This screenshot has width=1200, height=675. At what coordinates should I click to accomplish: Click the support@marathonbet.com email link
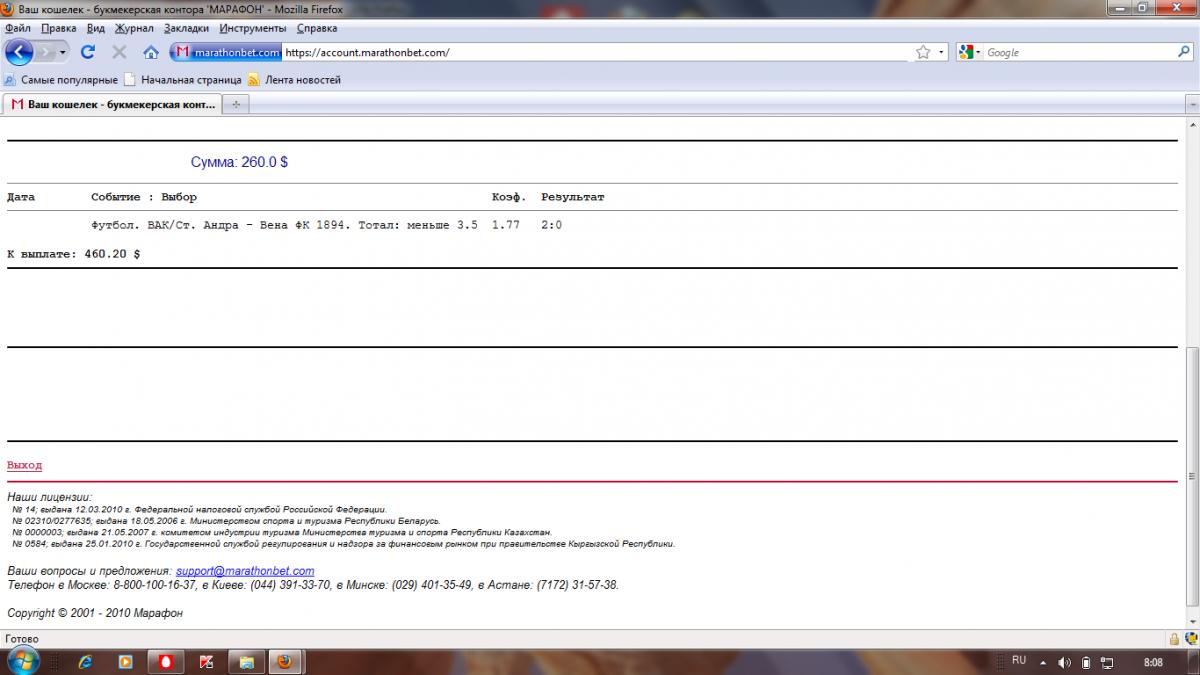click(245, 571)
